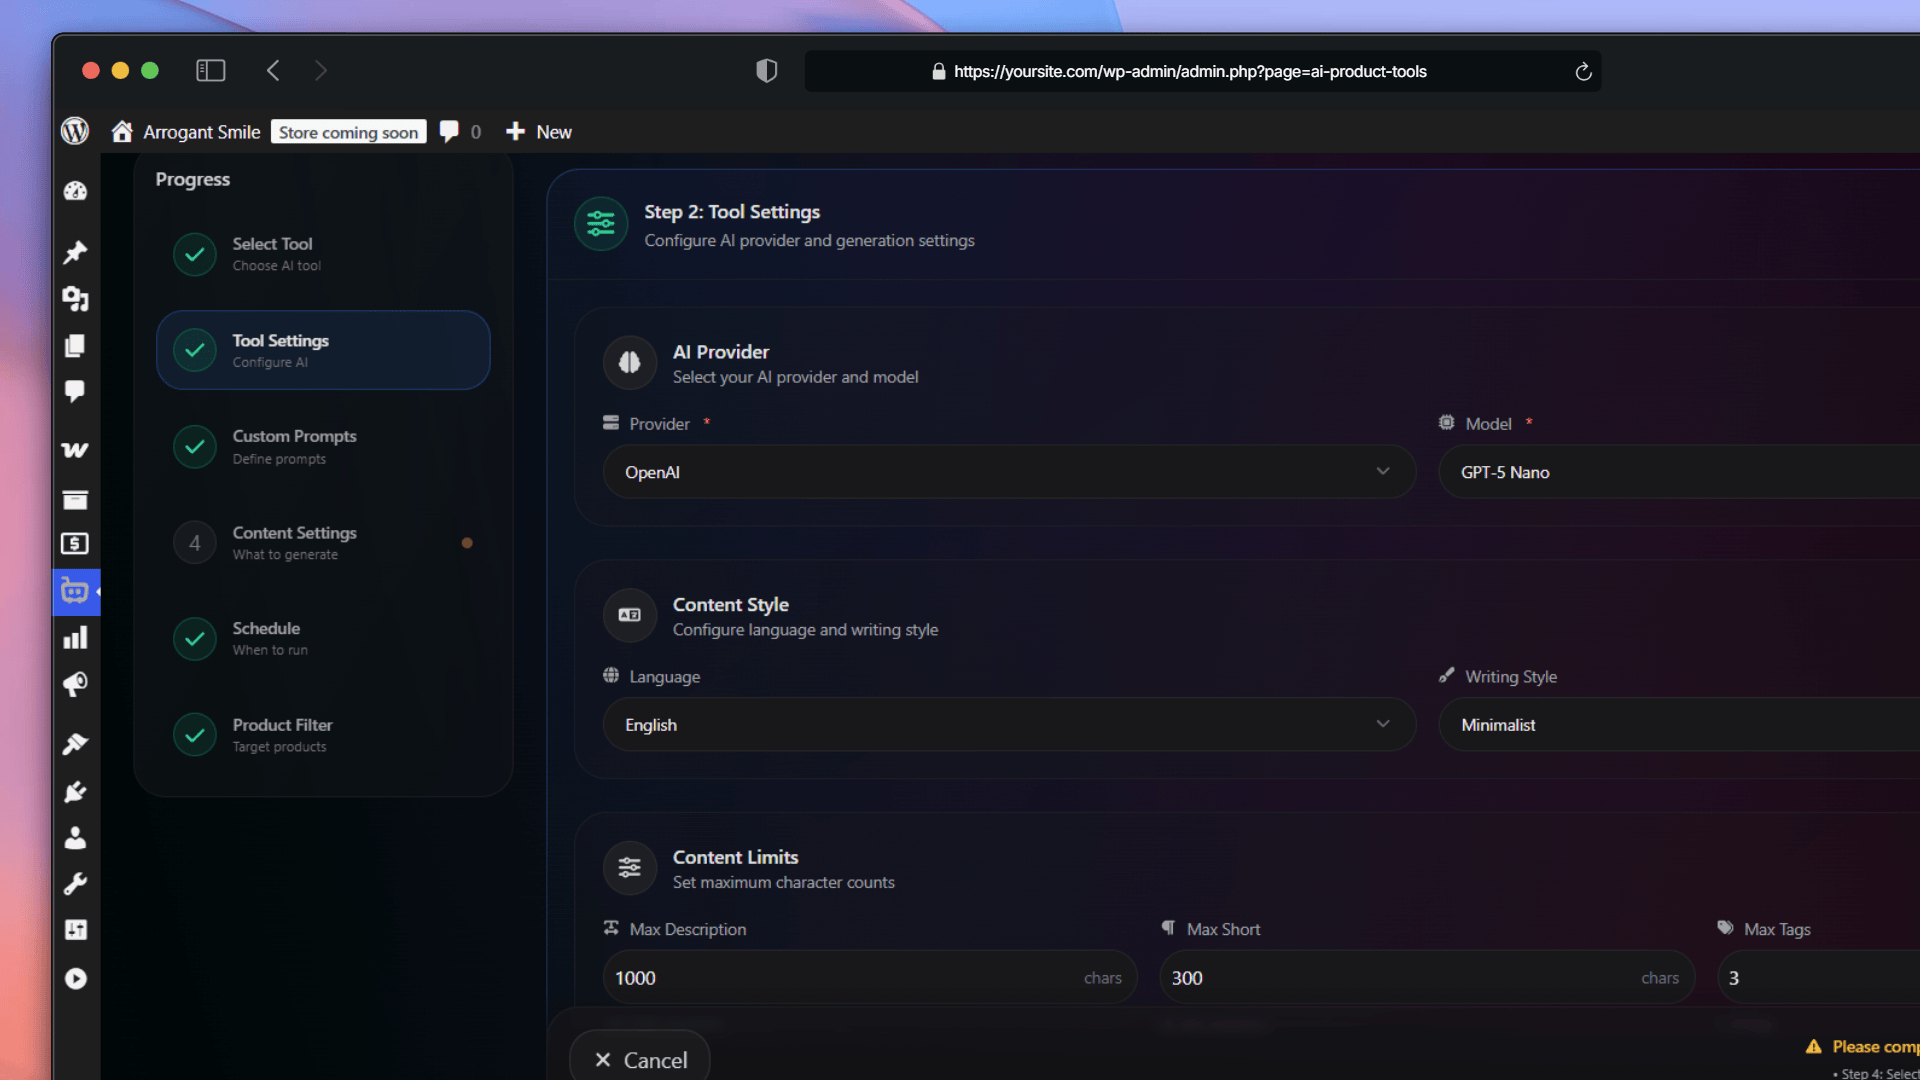Open the WooCommerce icon in sidebar

[x=75, y=450]
